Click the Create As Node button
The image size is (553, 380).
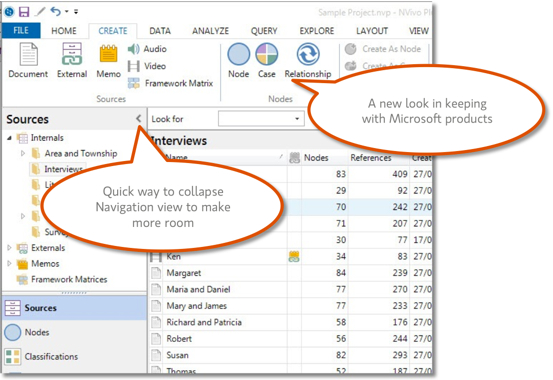pos(383,49)
